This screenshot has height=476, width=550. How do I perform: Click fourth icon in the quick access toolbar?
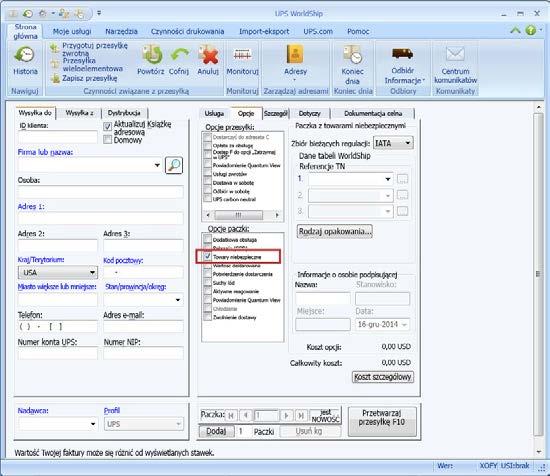[x=64, y=13]
